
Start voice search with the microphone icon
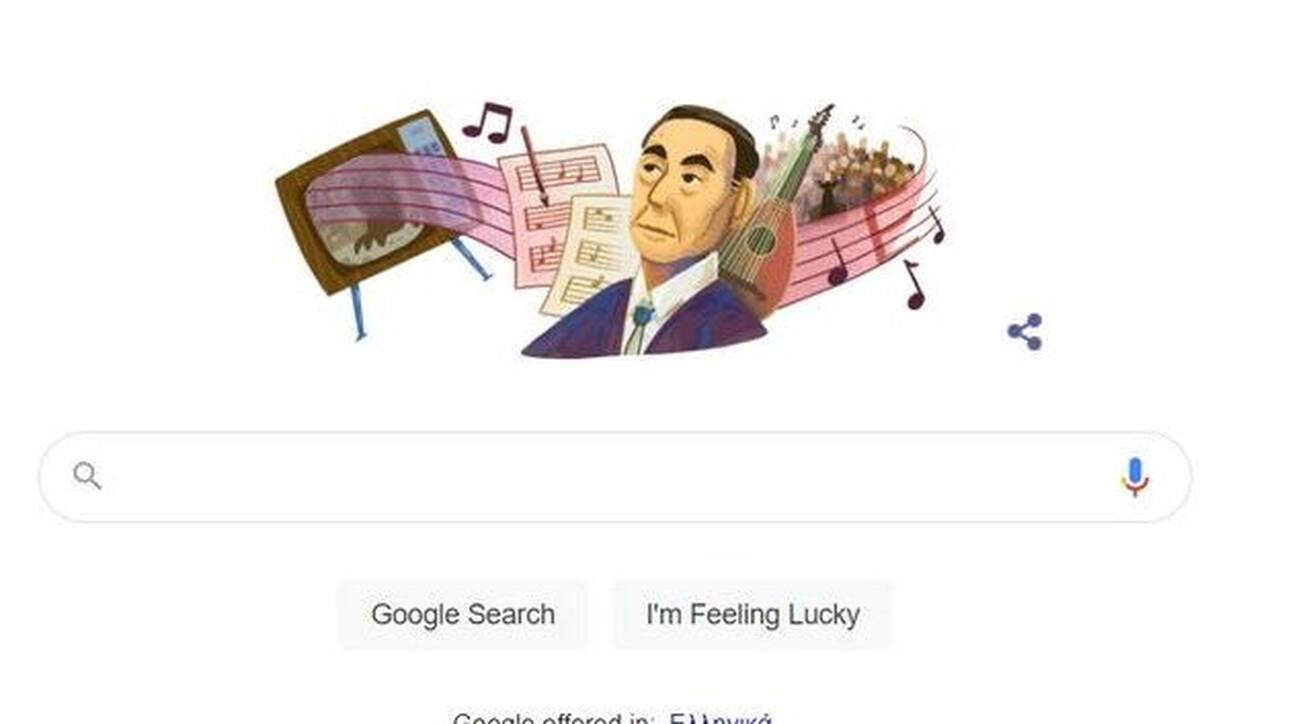tap(1134, 477)
